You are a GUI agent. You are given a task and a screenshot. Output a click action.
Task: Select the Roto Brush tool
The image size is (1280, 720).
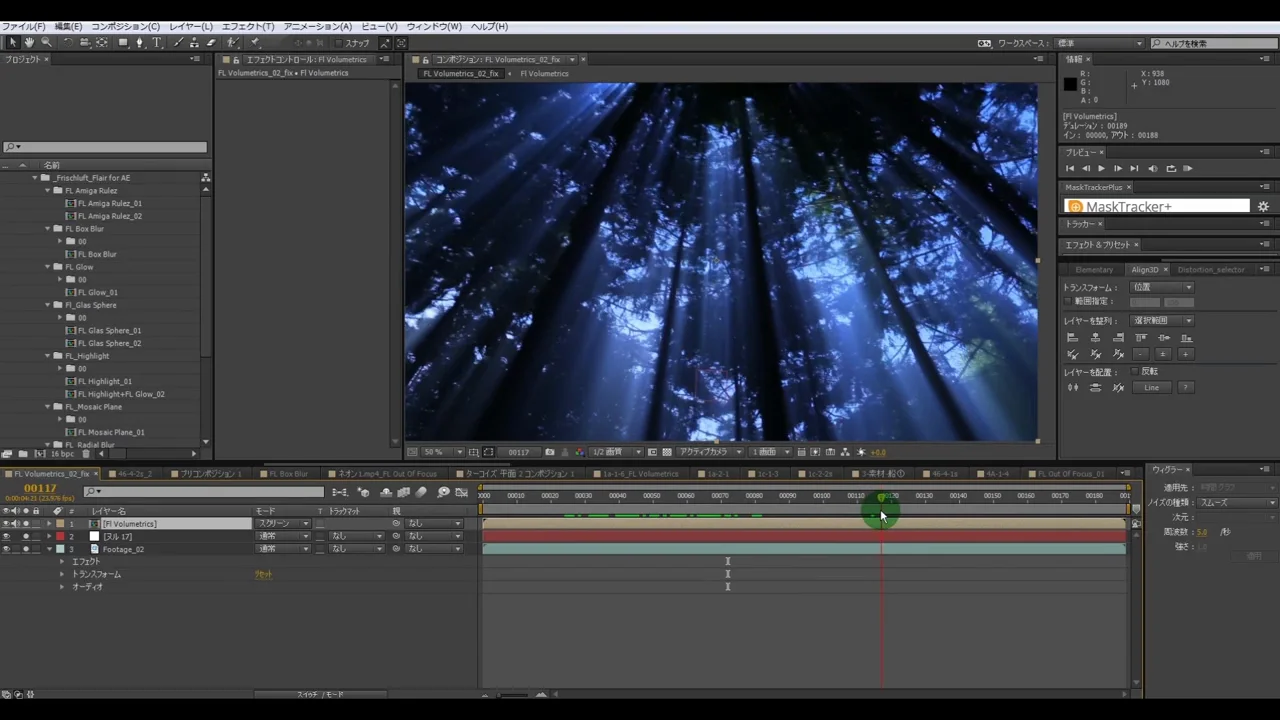pos(233,43)
